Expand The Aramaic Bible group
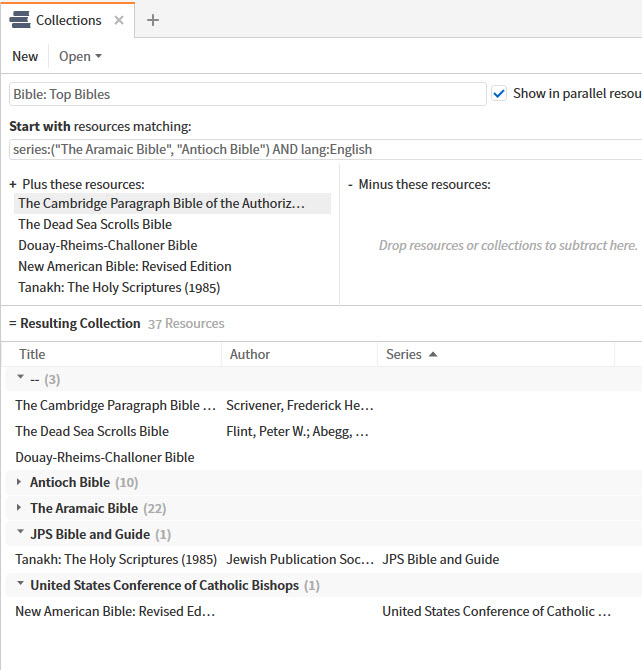642x670 pixels. click(x=19, y=508)
